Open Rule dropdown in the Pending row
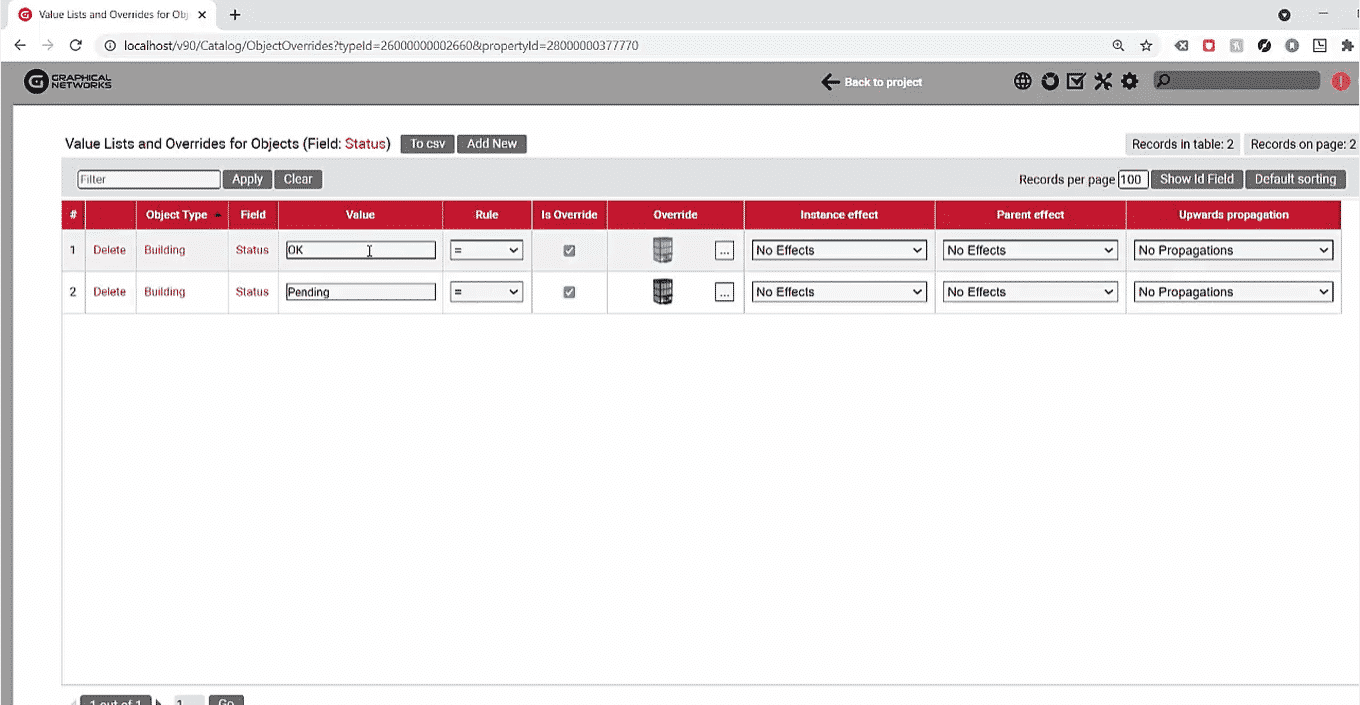 [x=486, y=292]
